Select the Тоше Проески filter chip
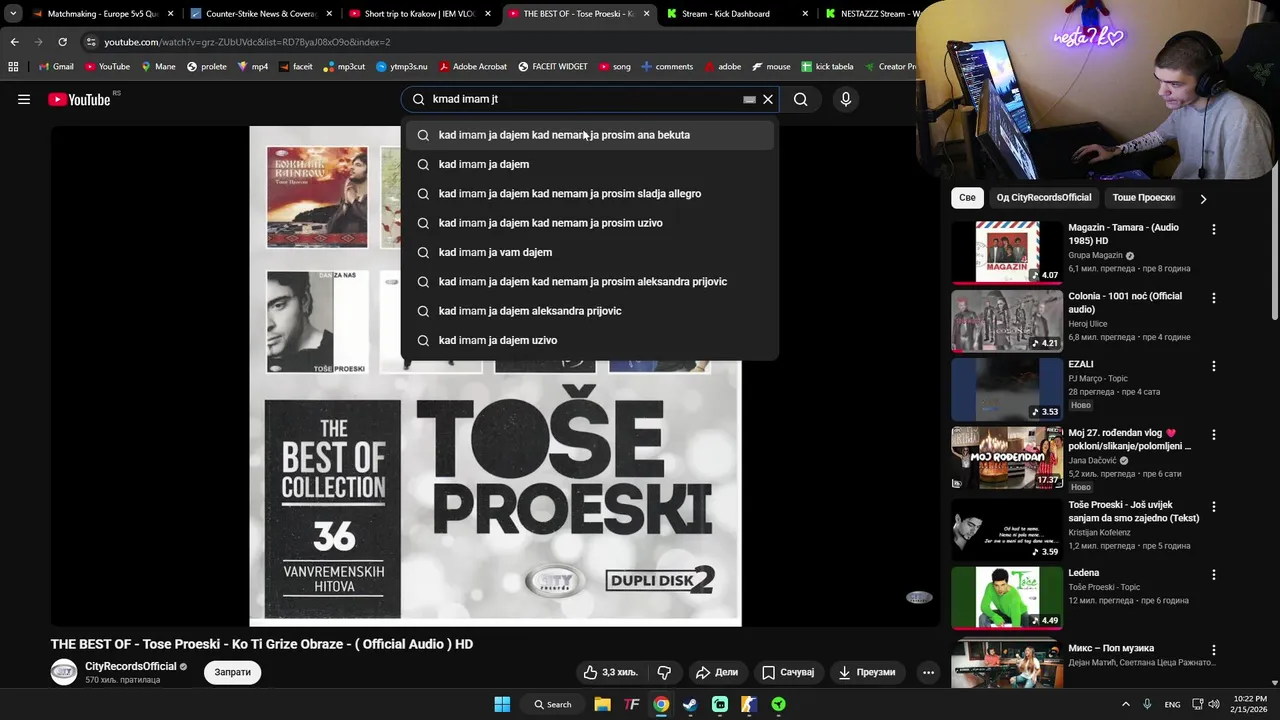1280x720 pixels. tap(1143, 197)
